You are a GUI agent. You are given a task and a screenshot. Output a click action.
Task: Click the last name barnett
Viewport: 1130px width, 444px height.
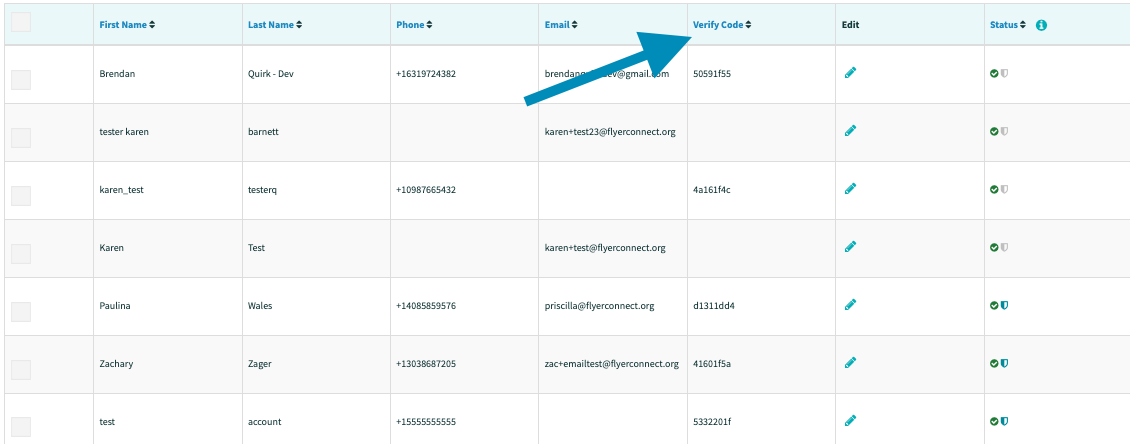pyautogui.click(x=263, y=132)
